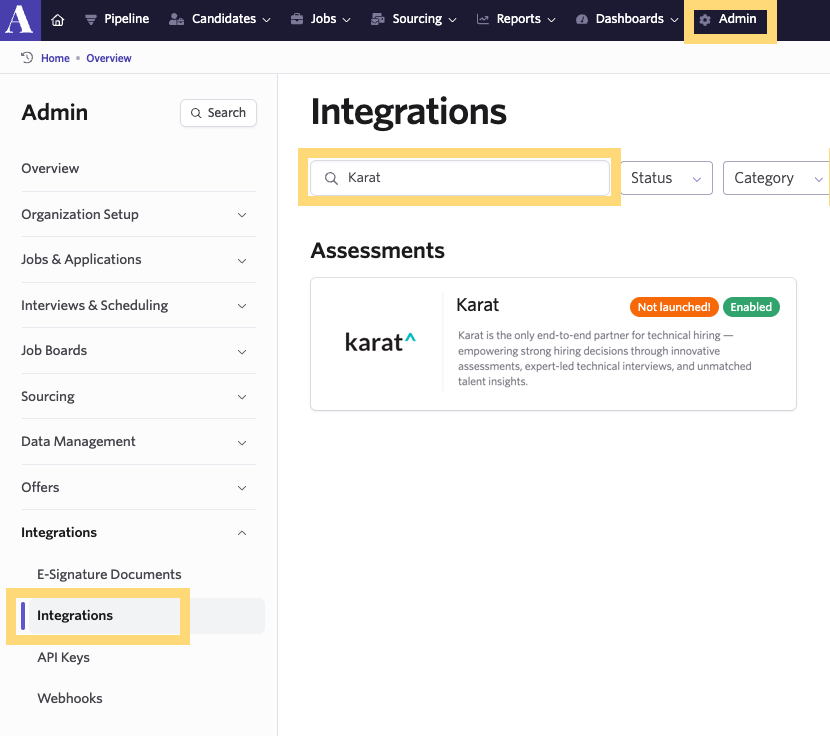The image size is (830, 736).
Task: Click the Jobs briefcase icon
Action: click(297, 20)
